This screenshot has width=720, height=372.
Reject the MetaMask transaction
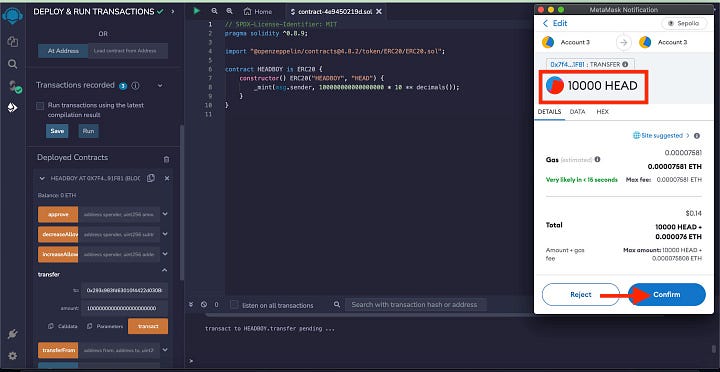coord(580,294)
